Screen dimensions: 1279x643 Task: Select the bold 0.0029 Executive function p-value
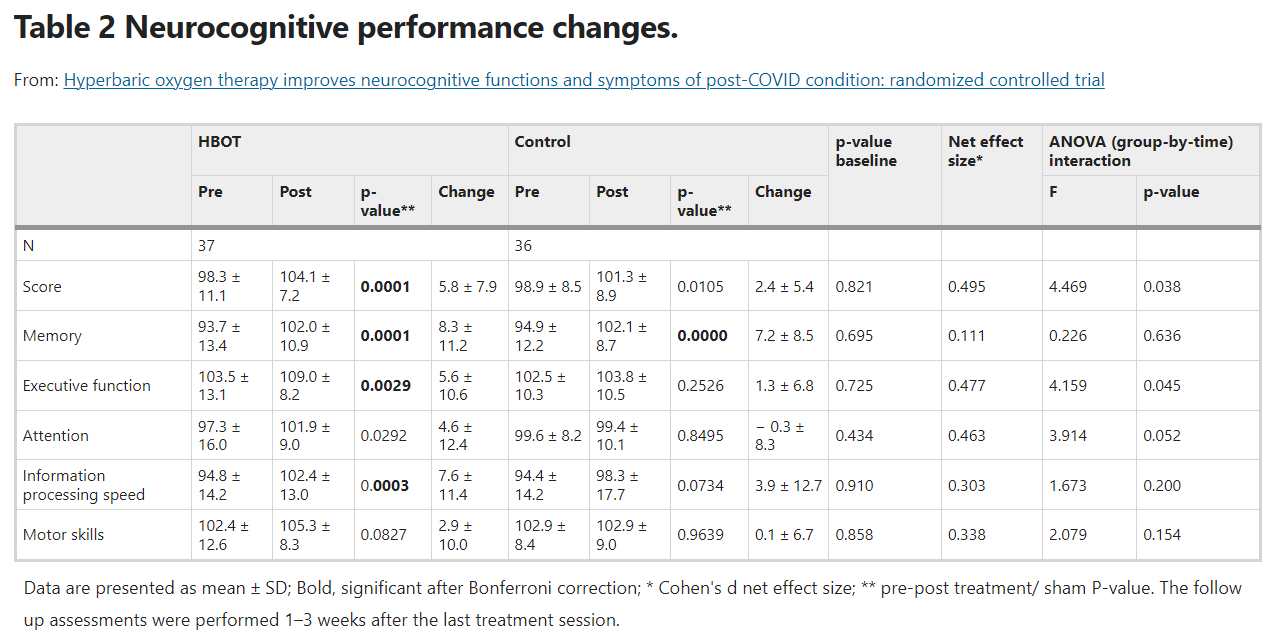click(x=385, y=386)
